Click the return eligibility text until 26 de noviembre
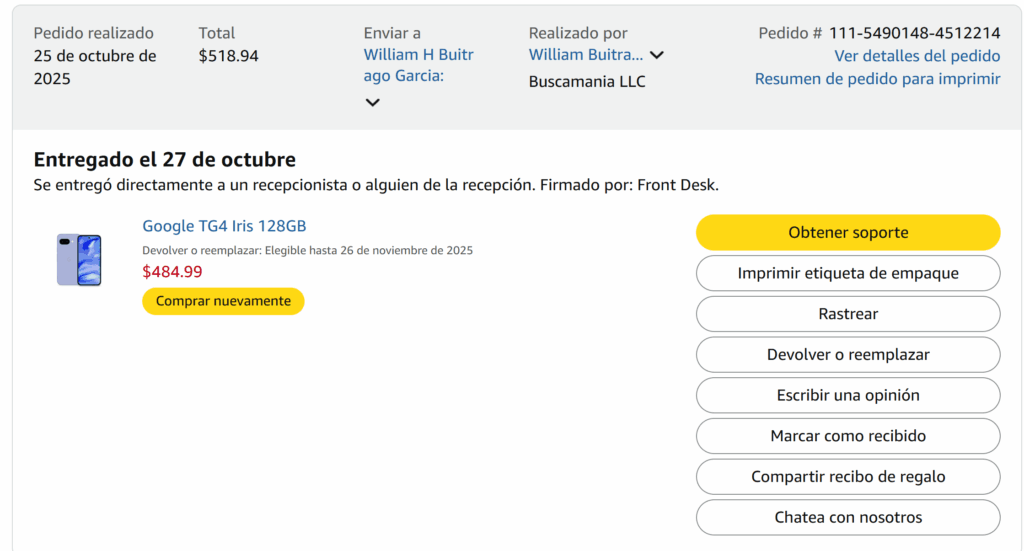1024x551 pixels. [x=308, y=250]
